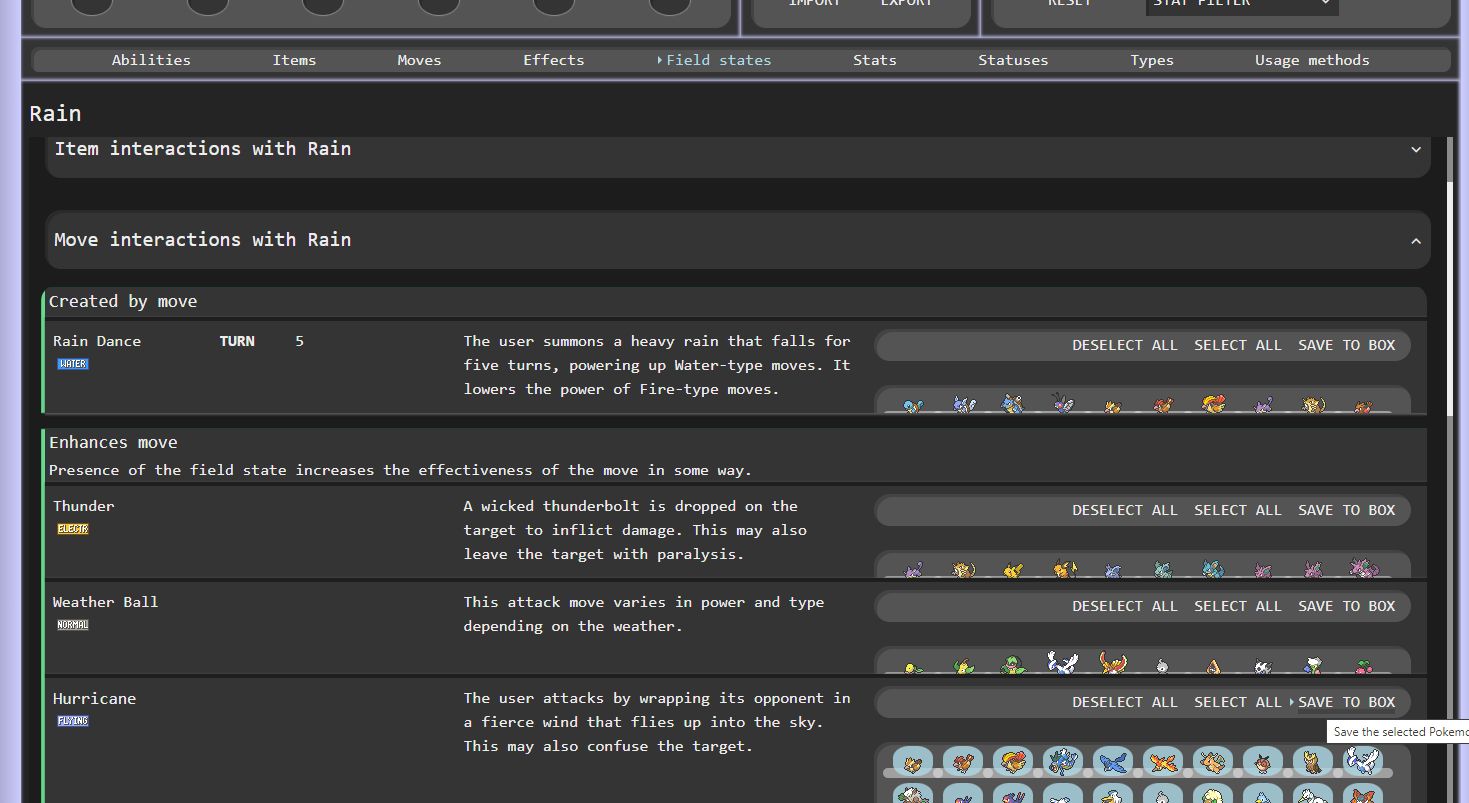Click Deselect All in Hurricane row
Image resolution: width=1469 pixels, height=803 pixels.
[1125, 702]
